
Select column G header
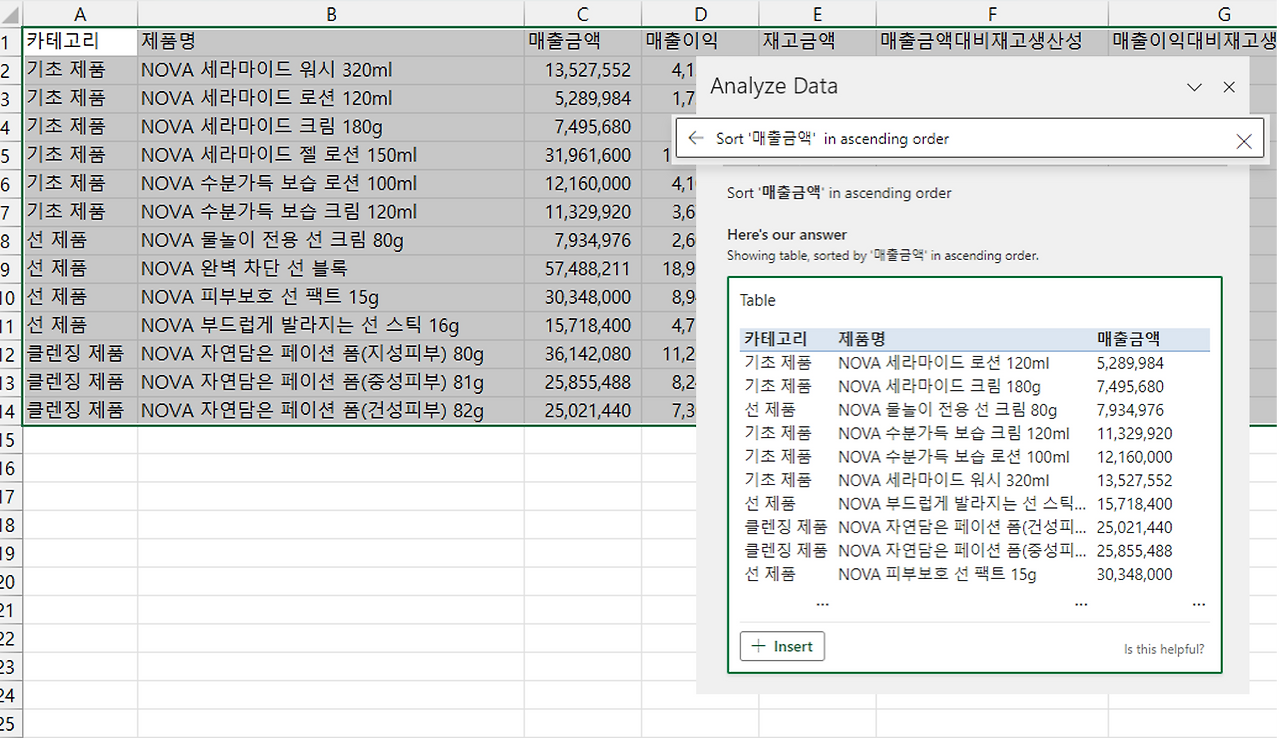click(x=1193, y=13)
